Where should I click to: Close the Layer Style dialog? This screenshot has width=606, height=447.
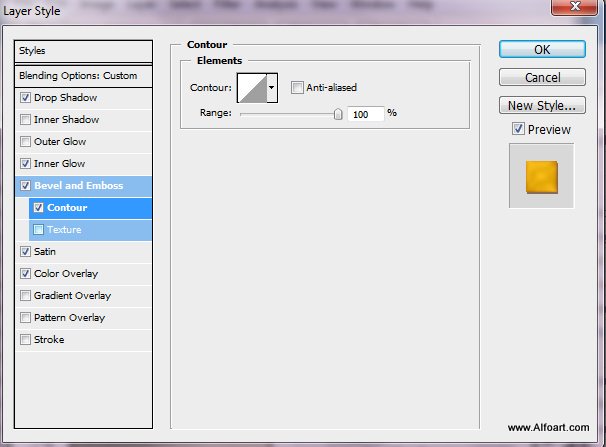[575, 7]
